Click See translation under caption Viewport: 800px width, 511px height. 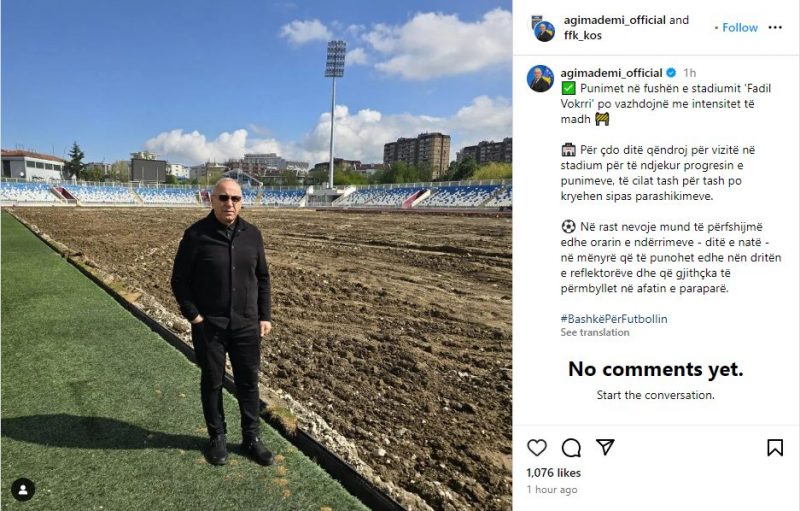tap(595, 333)
